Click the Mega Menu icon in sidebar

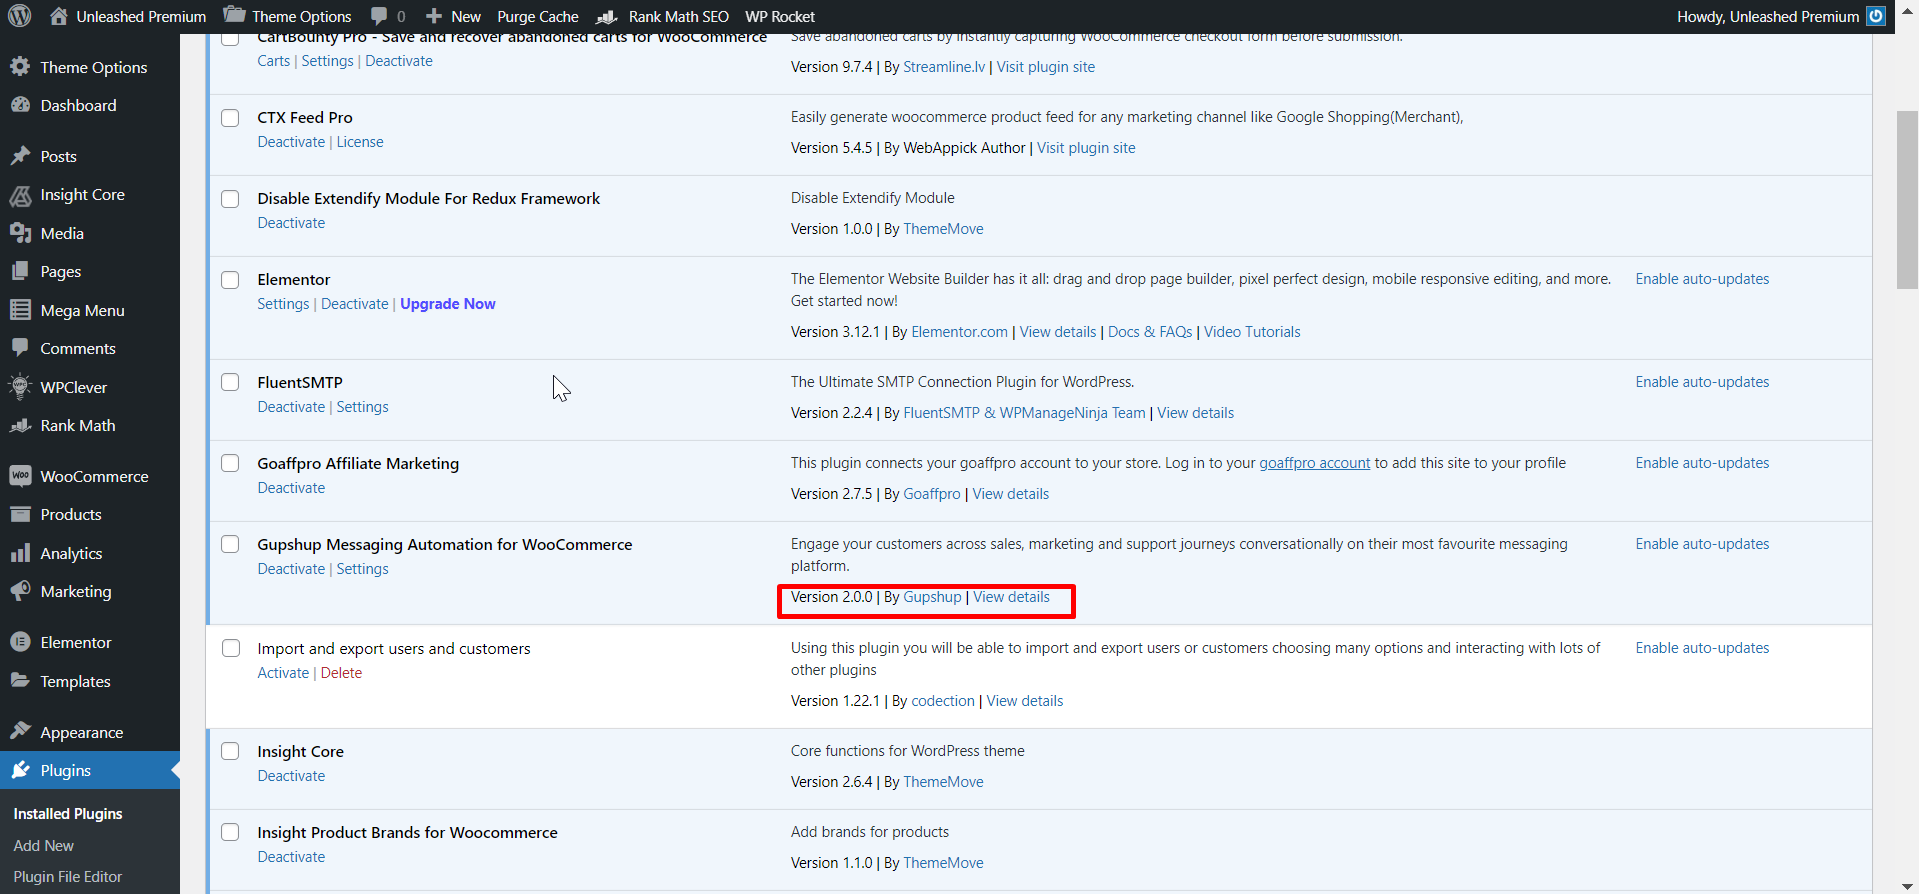20,310
